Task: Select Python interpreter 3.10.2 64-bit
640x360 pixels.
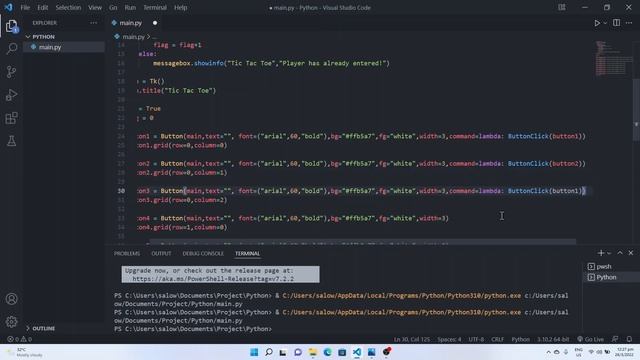Action: [553, 339]
